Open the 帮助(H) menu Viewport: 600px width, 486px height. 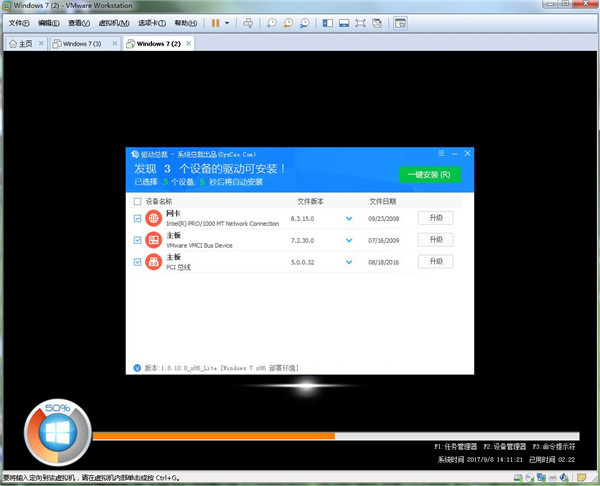186,23
